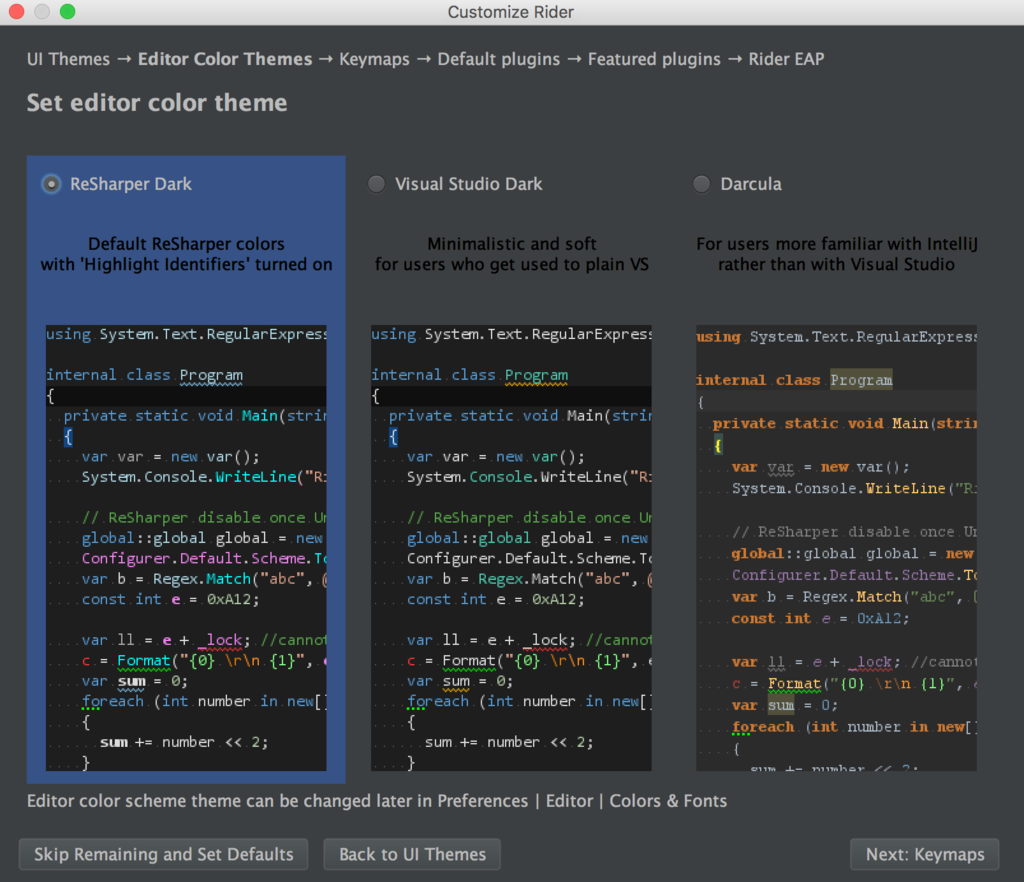1024x882 pixels.
Task: Click the Darcula label text
Action: [x=751, y=184]
